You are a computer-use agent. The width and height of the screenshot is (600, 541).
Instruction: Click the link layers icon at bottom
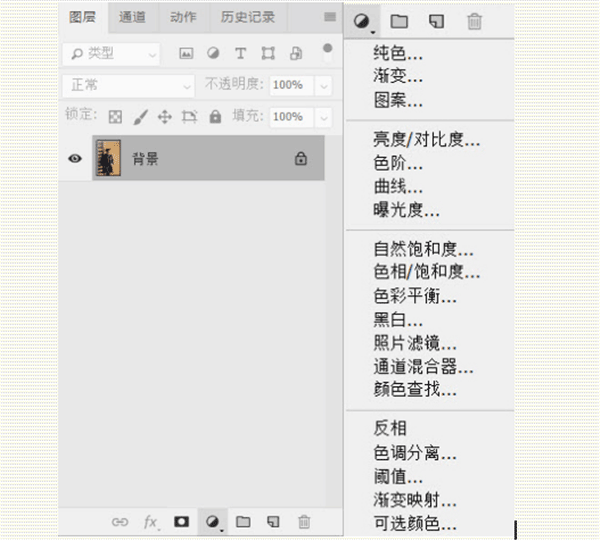[120, 522]
